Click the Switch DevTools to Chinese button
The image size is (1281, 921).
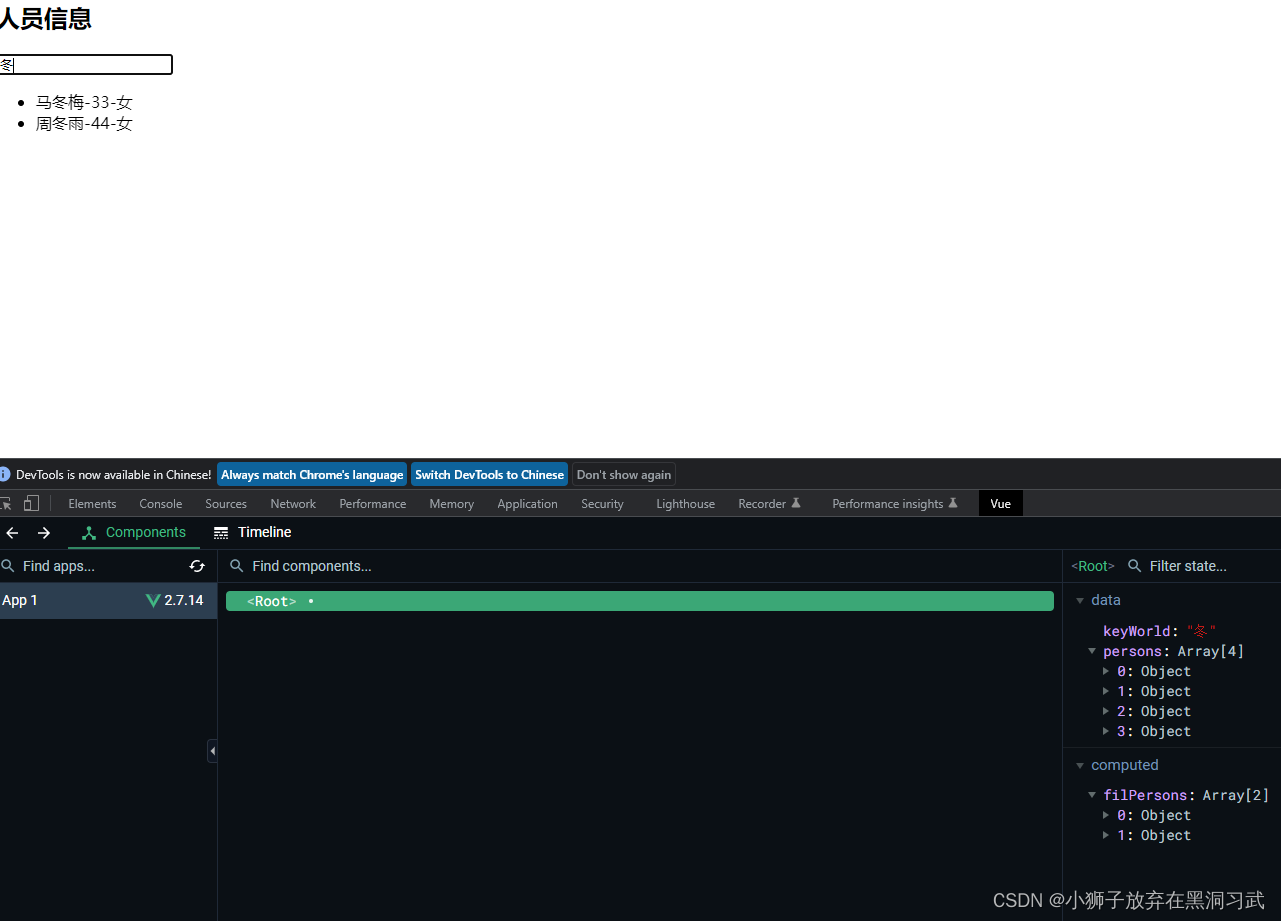489,474
